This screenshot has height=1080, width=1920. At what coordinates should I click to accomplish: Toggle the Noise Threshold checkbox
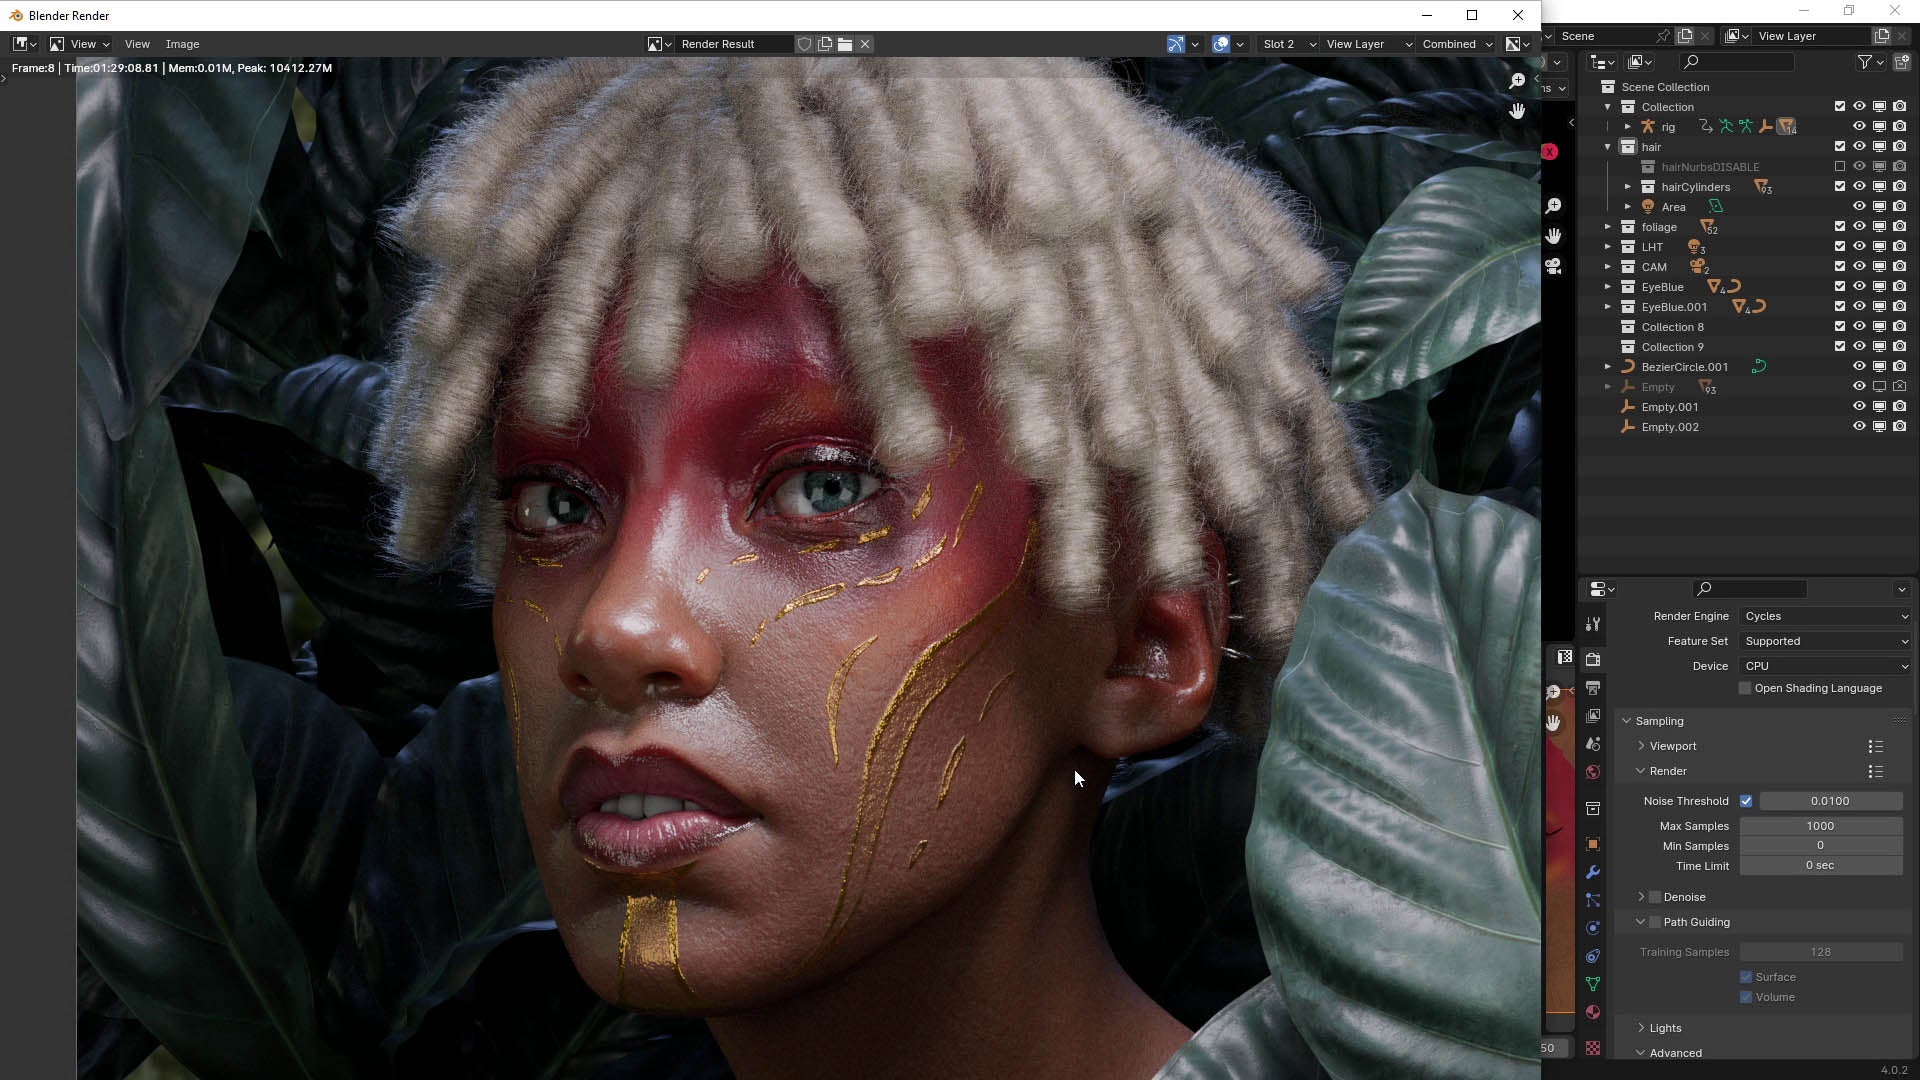coord(1746,801)
